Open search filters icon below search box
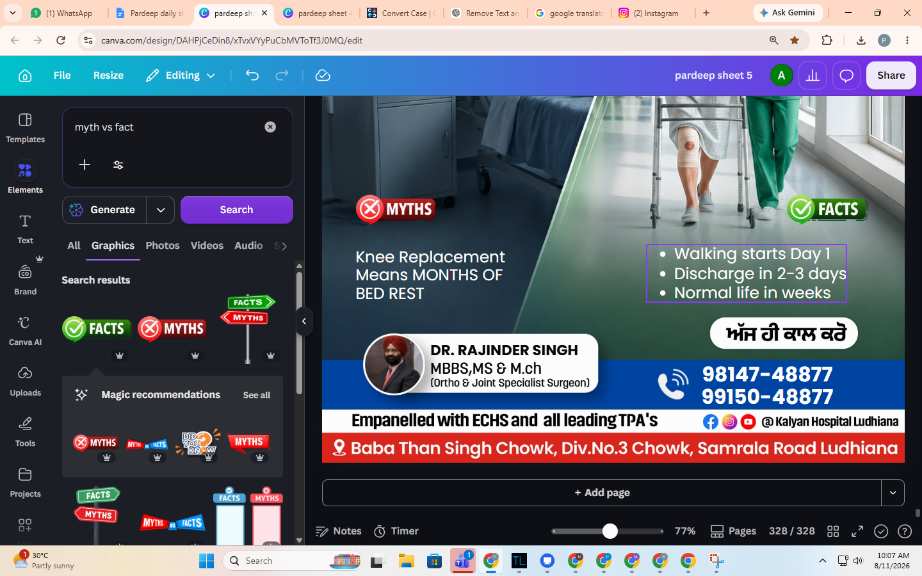This screenshot has height=576, width=922. click(x=118, y=165)
